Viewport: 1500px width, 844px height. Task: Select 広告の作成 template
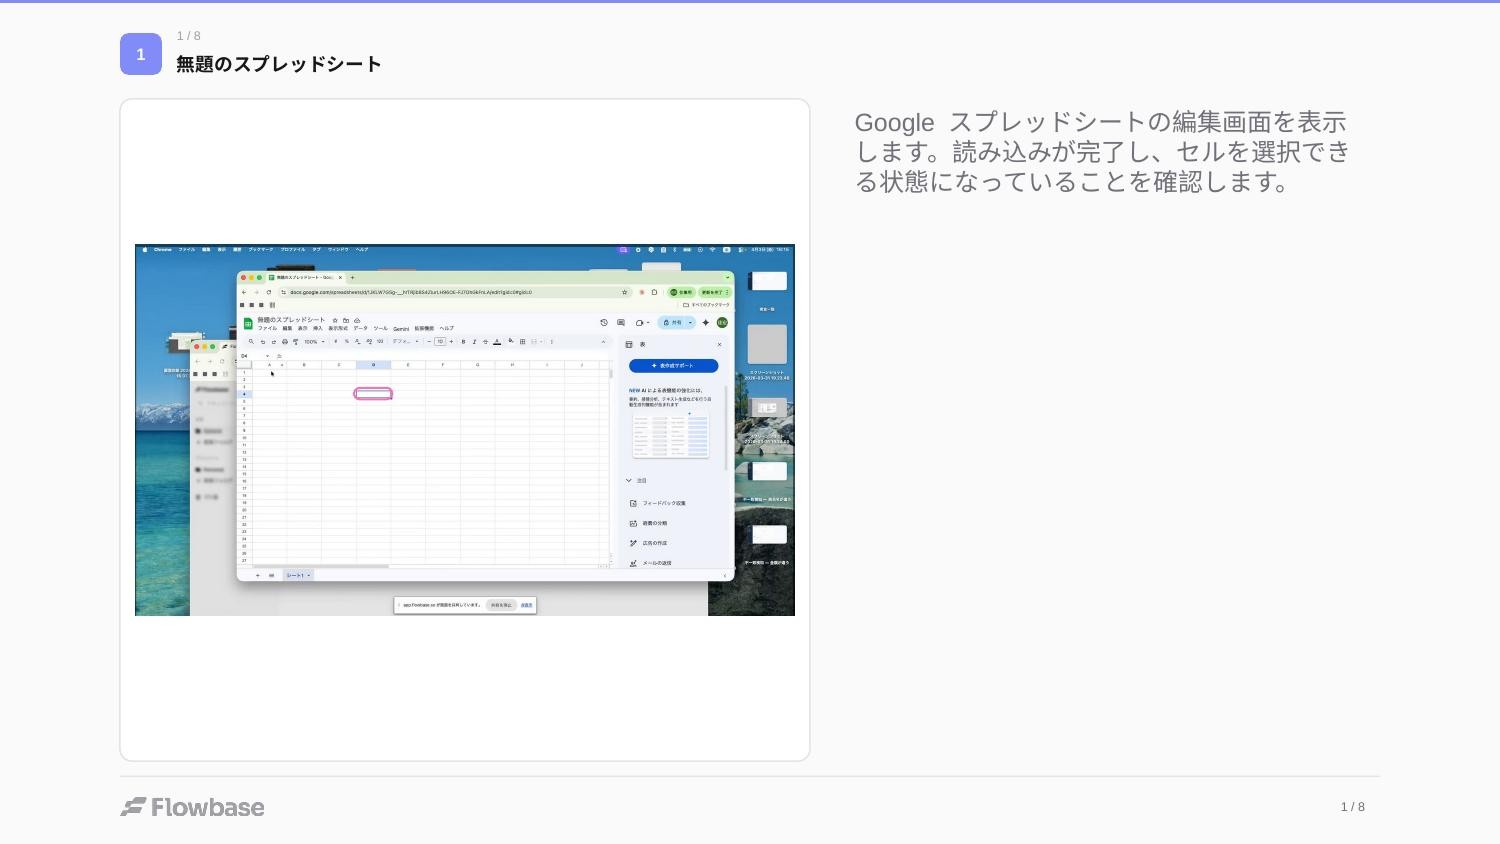[654, 543]
